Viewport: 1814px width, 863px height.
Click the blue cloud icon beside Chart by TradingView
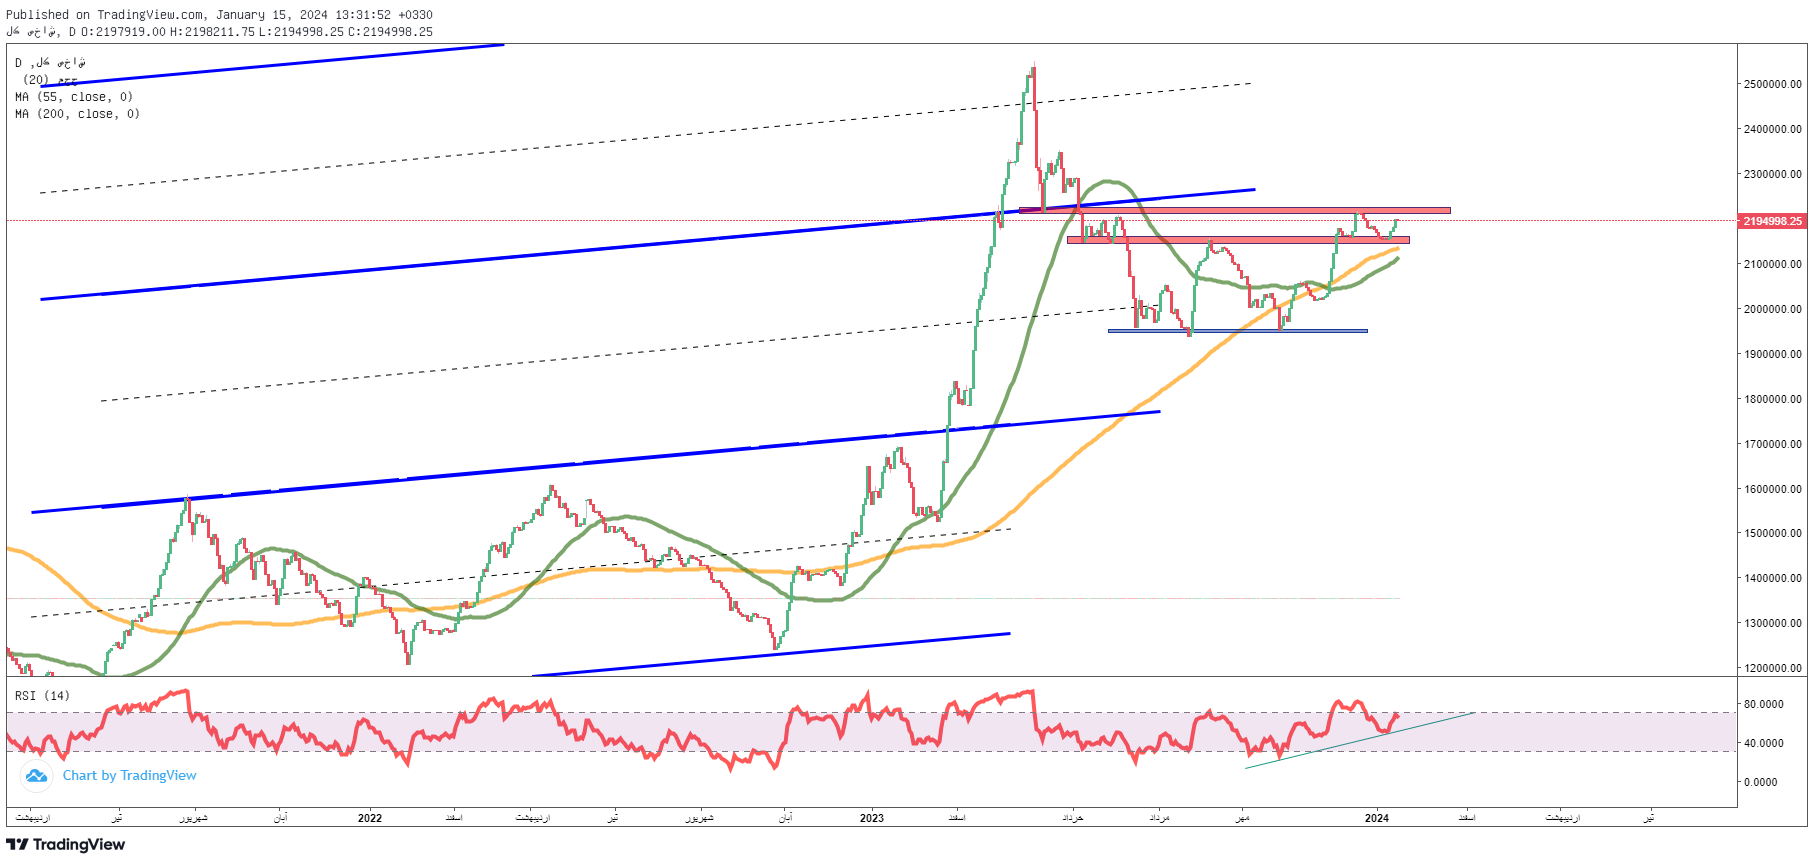tap(37, 776)
